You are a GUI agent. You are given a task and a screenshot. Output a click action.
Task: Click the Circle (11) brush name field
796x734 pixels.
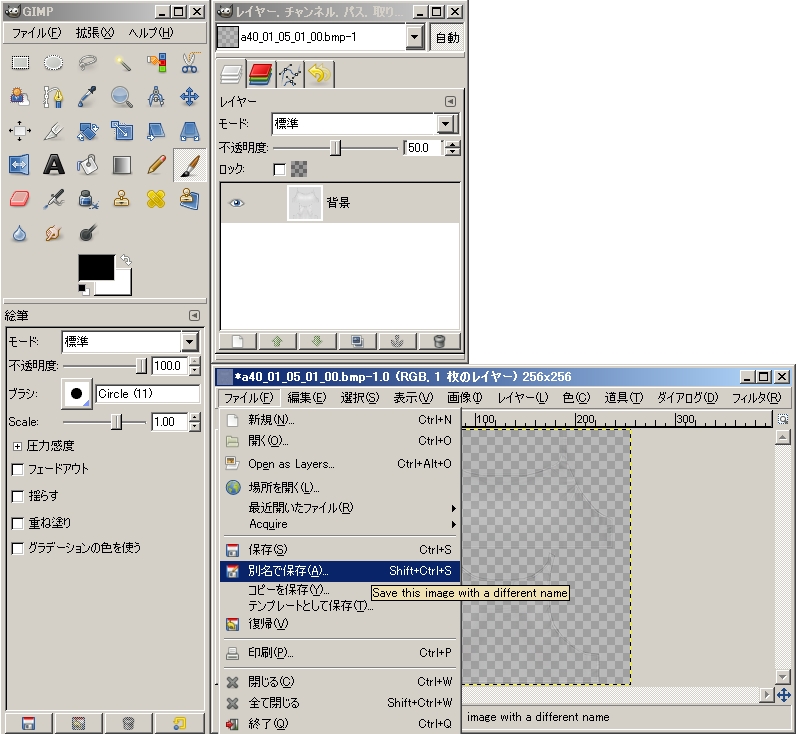tap(148, 394)
